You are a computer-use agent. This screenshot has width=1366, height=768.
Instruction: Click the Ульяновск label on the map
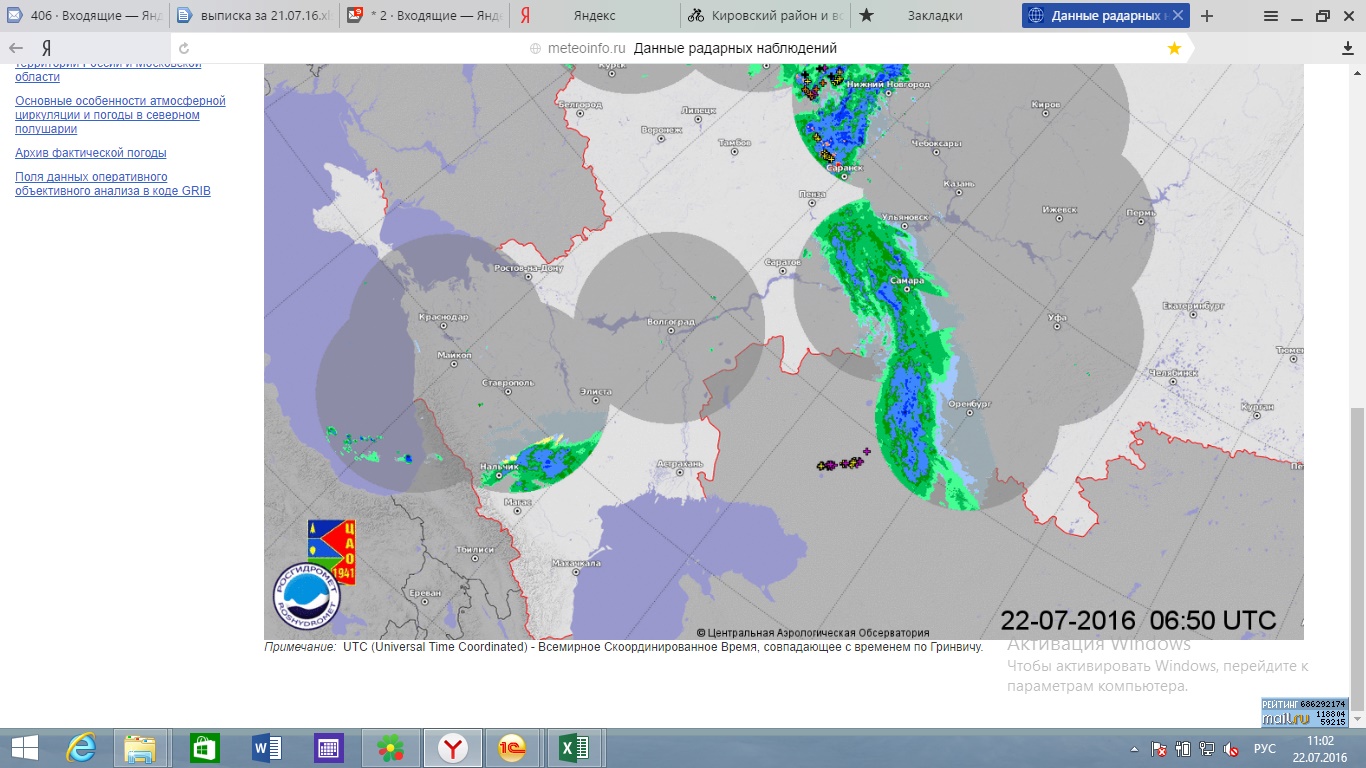(904, 216)
